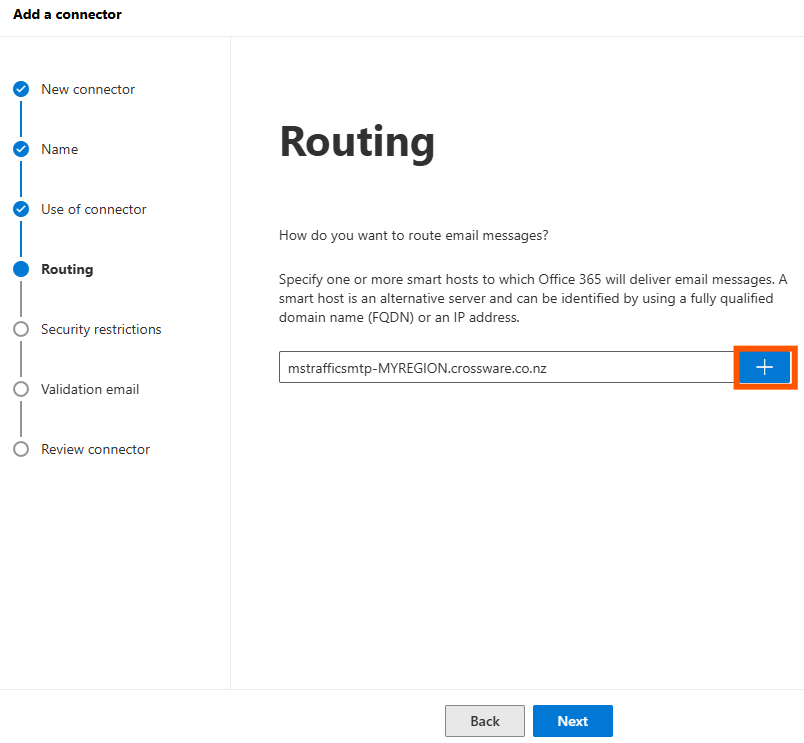The height and width of the screenshot is (743, 804).
Task: Open the Review connector step label
Action: [95, 449]
